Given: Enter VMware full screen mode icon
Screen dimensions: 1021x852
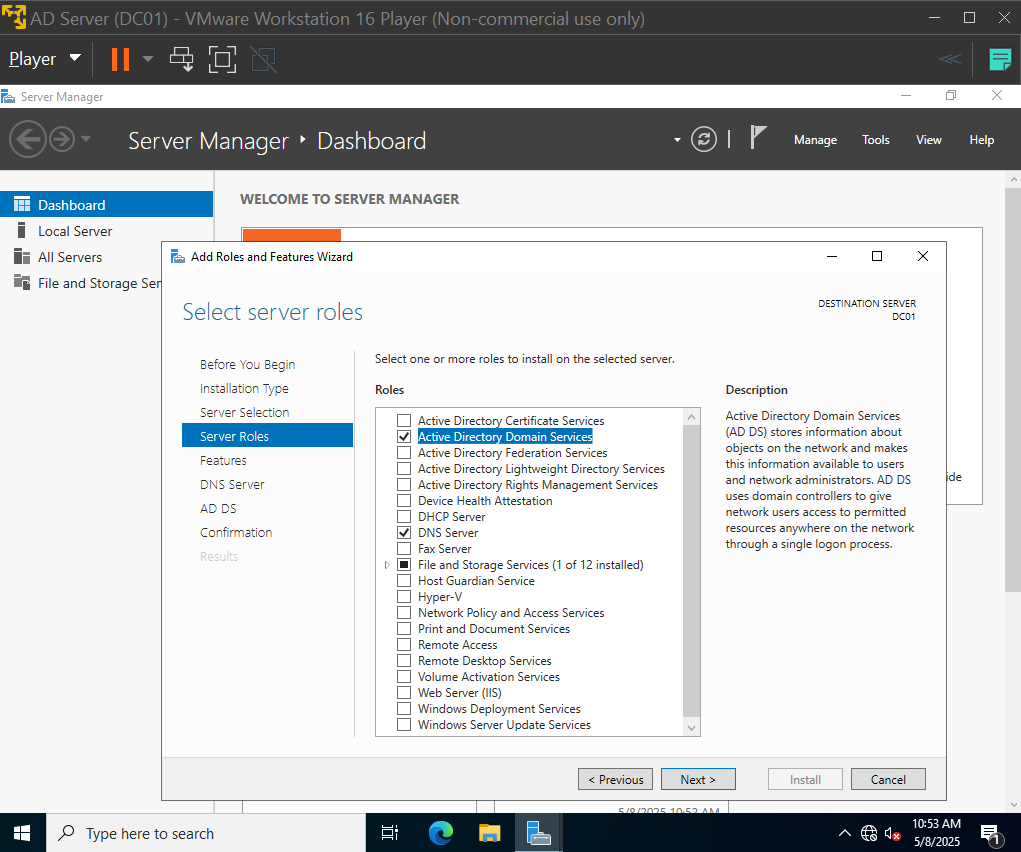Looking at the screenshot, I should pyautogui.click(x=222, y=59).
